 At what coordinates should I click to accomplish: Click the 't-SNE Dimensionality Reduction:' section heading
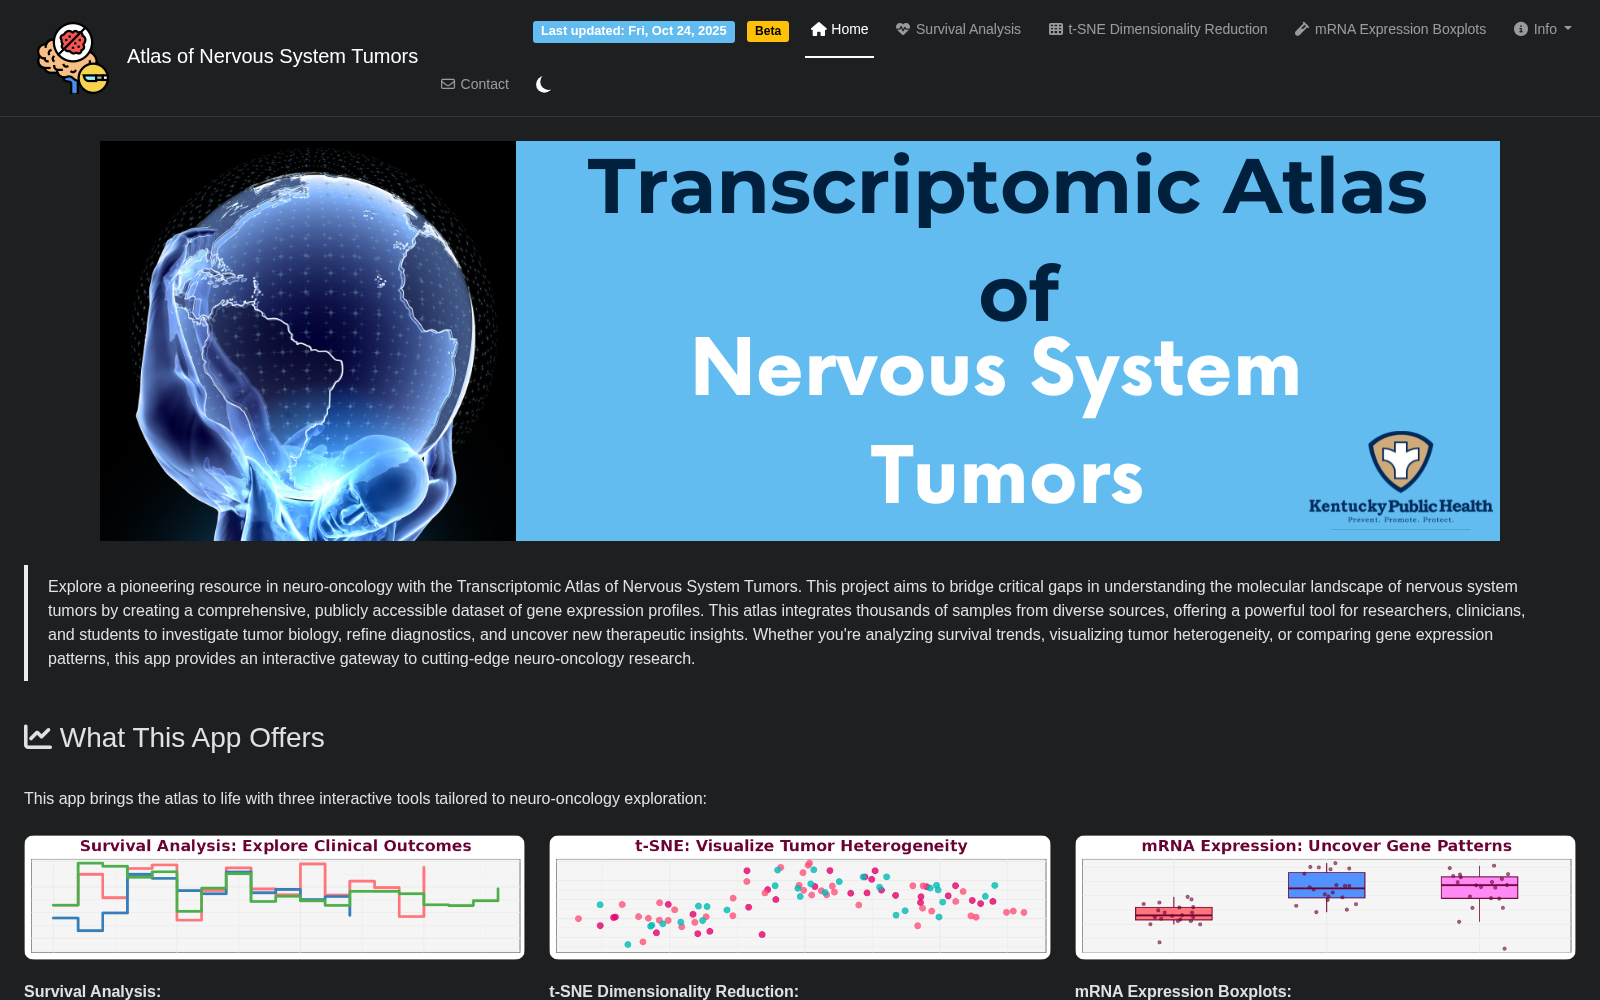674,991
